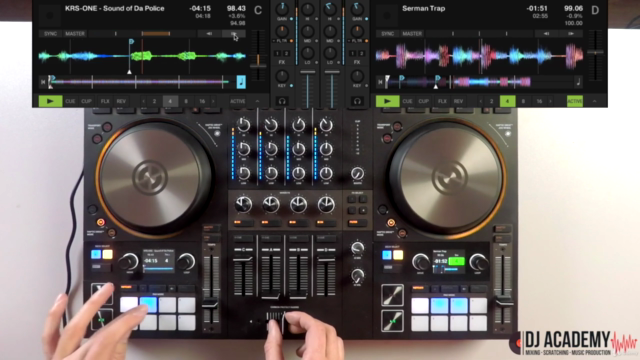Select loop size 8 on deck C

point(186,101)
